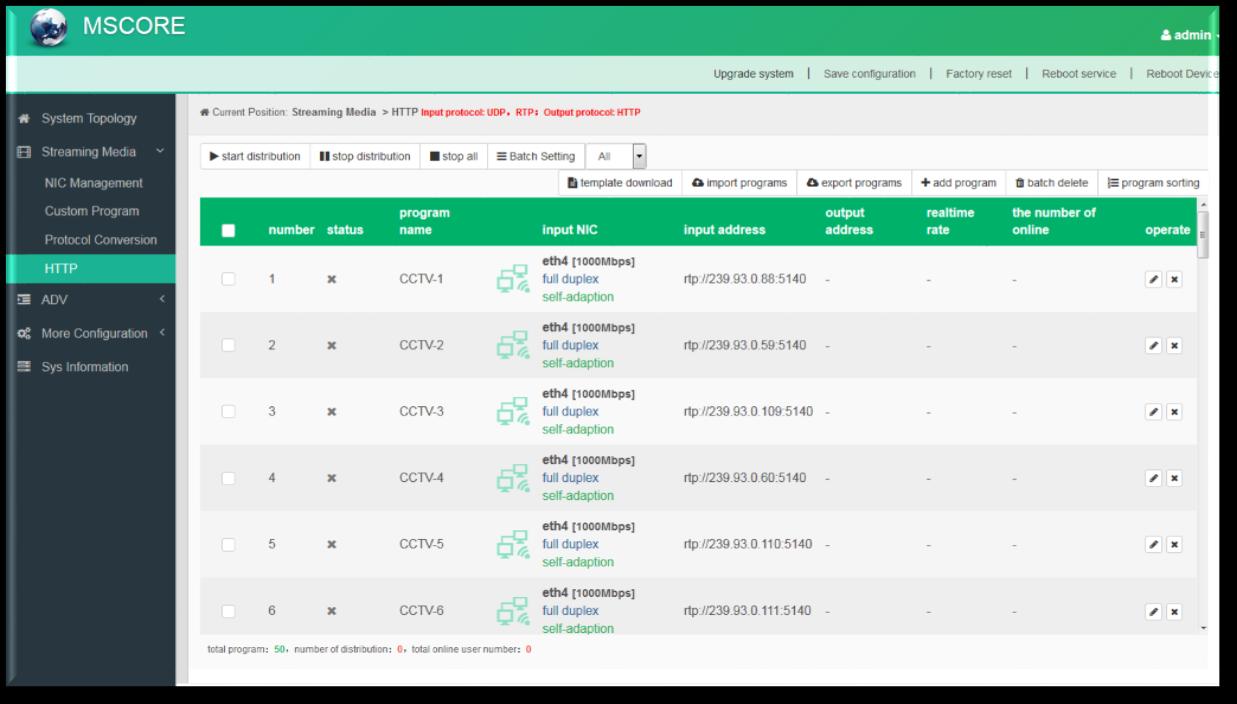1237x704 pixels.
Task: Click the network NIC icon for CCTV-2
Action: tap(513, 347)
